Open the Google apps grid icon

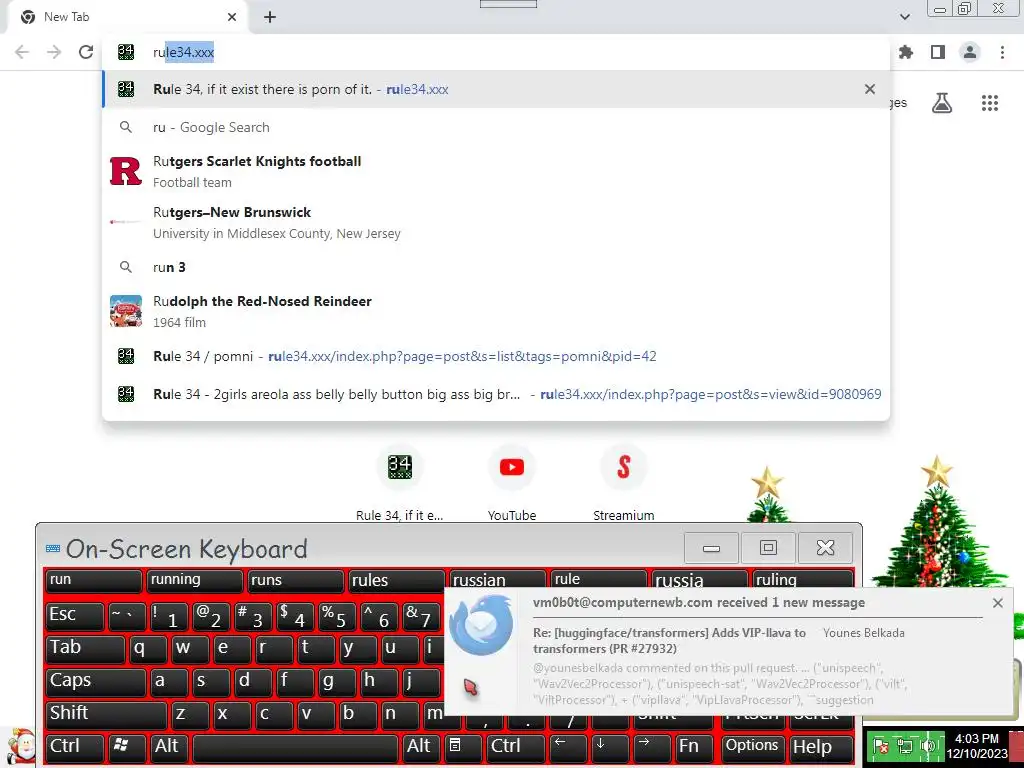(x=989, y=103)
